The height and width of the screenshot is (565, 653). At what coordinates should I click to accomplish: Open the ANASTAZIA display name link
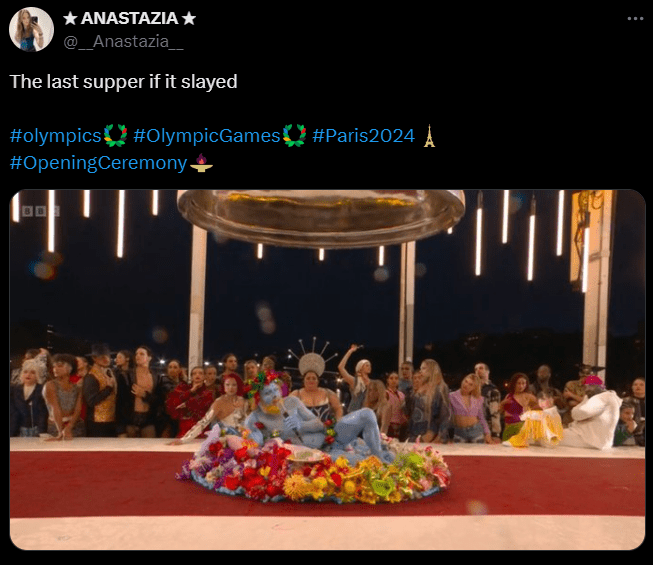click(130, 18)
